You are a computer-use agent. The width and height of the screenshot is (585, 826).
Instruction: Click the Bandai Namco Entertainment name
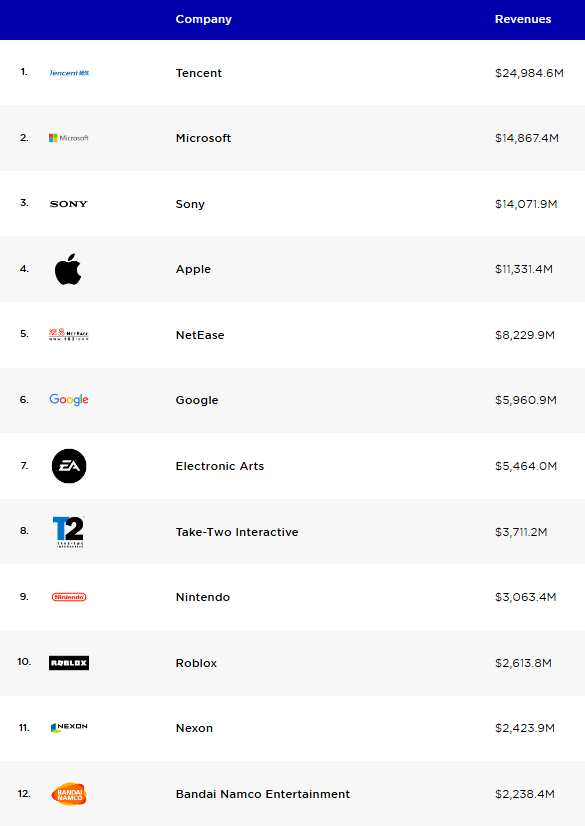tap(263, 794)
